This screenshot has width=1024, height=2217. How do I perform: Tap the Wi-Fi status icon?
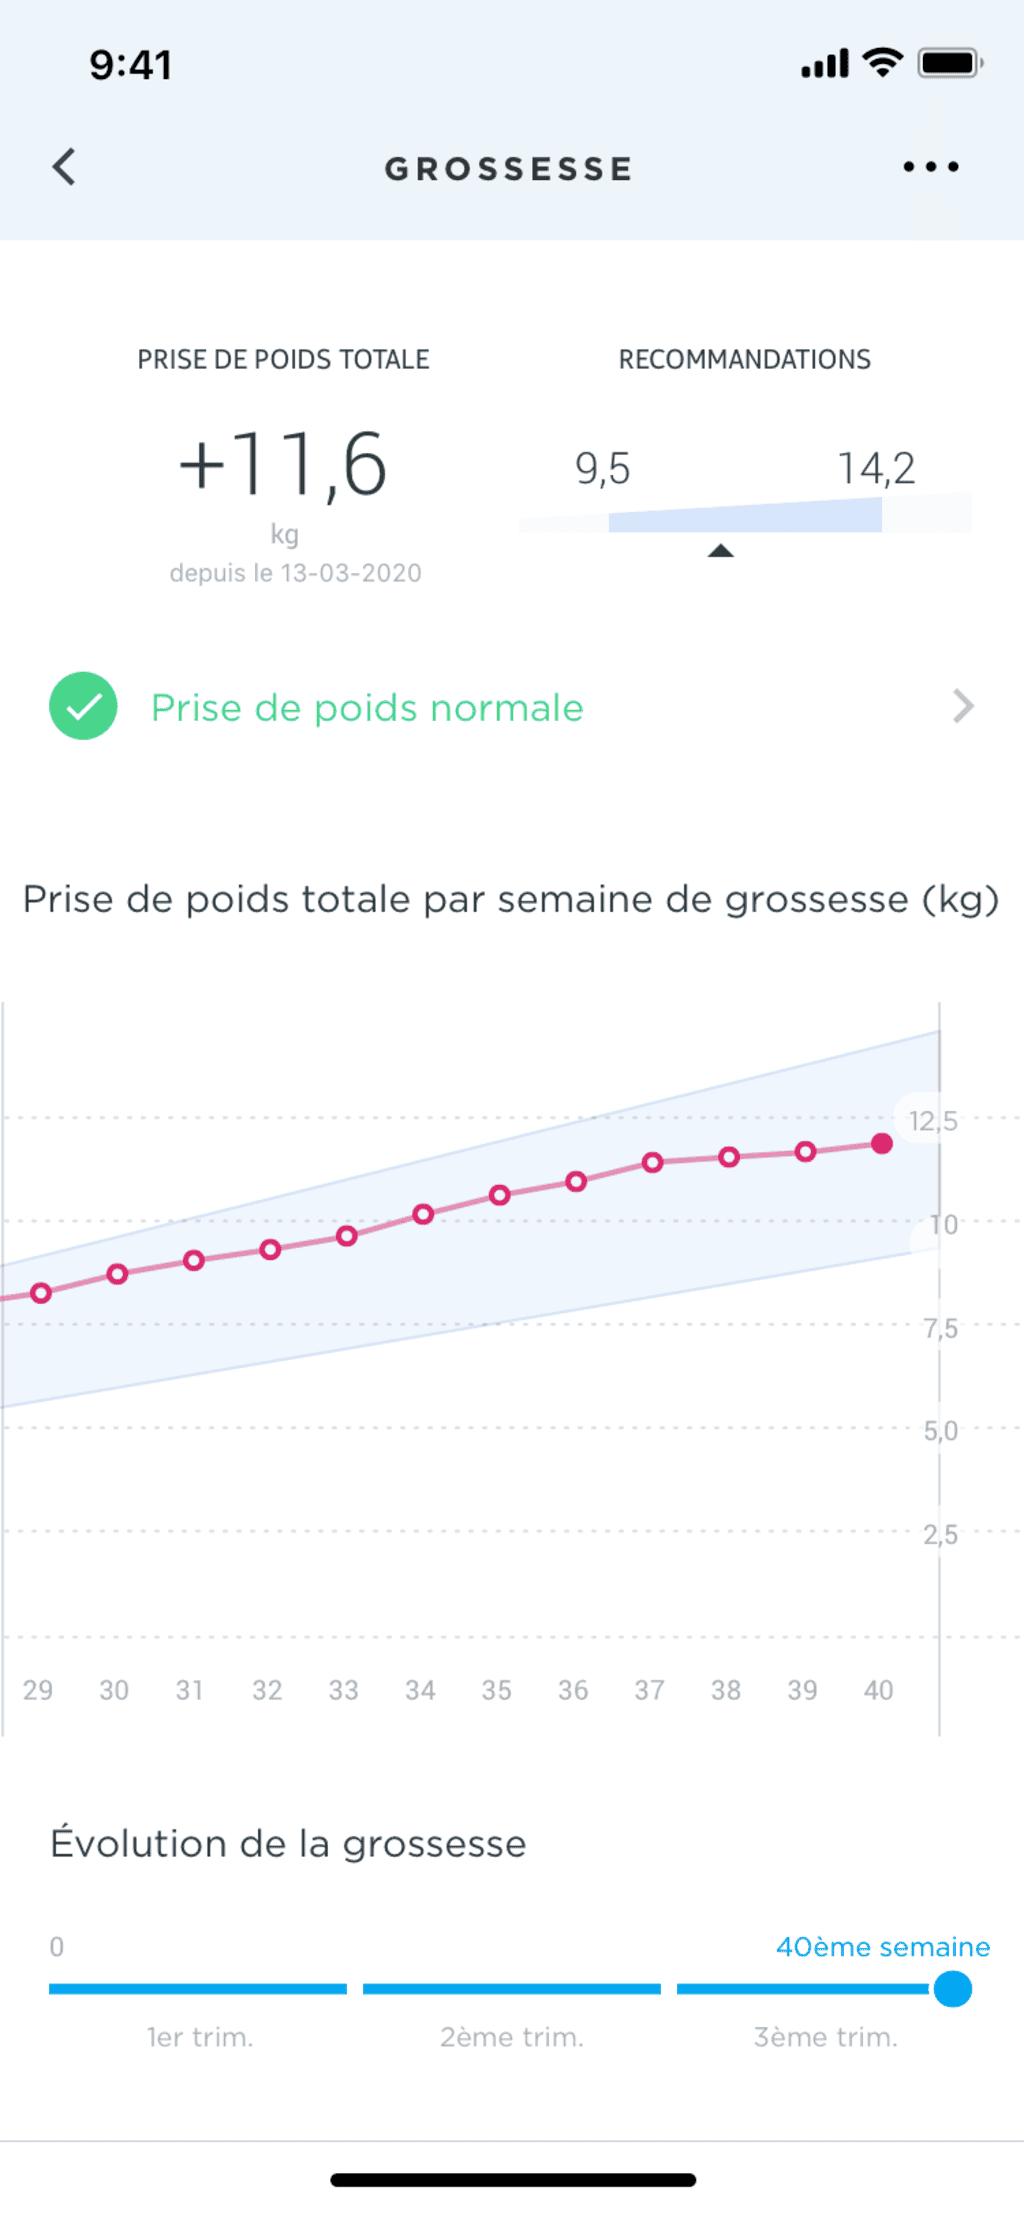coord(882,63)
